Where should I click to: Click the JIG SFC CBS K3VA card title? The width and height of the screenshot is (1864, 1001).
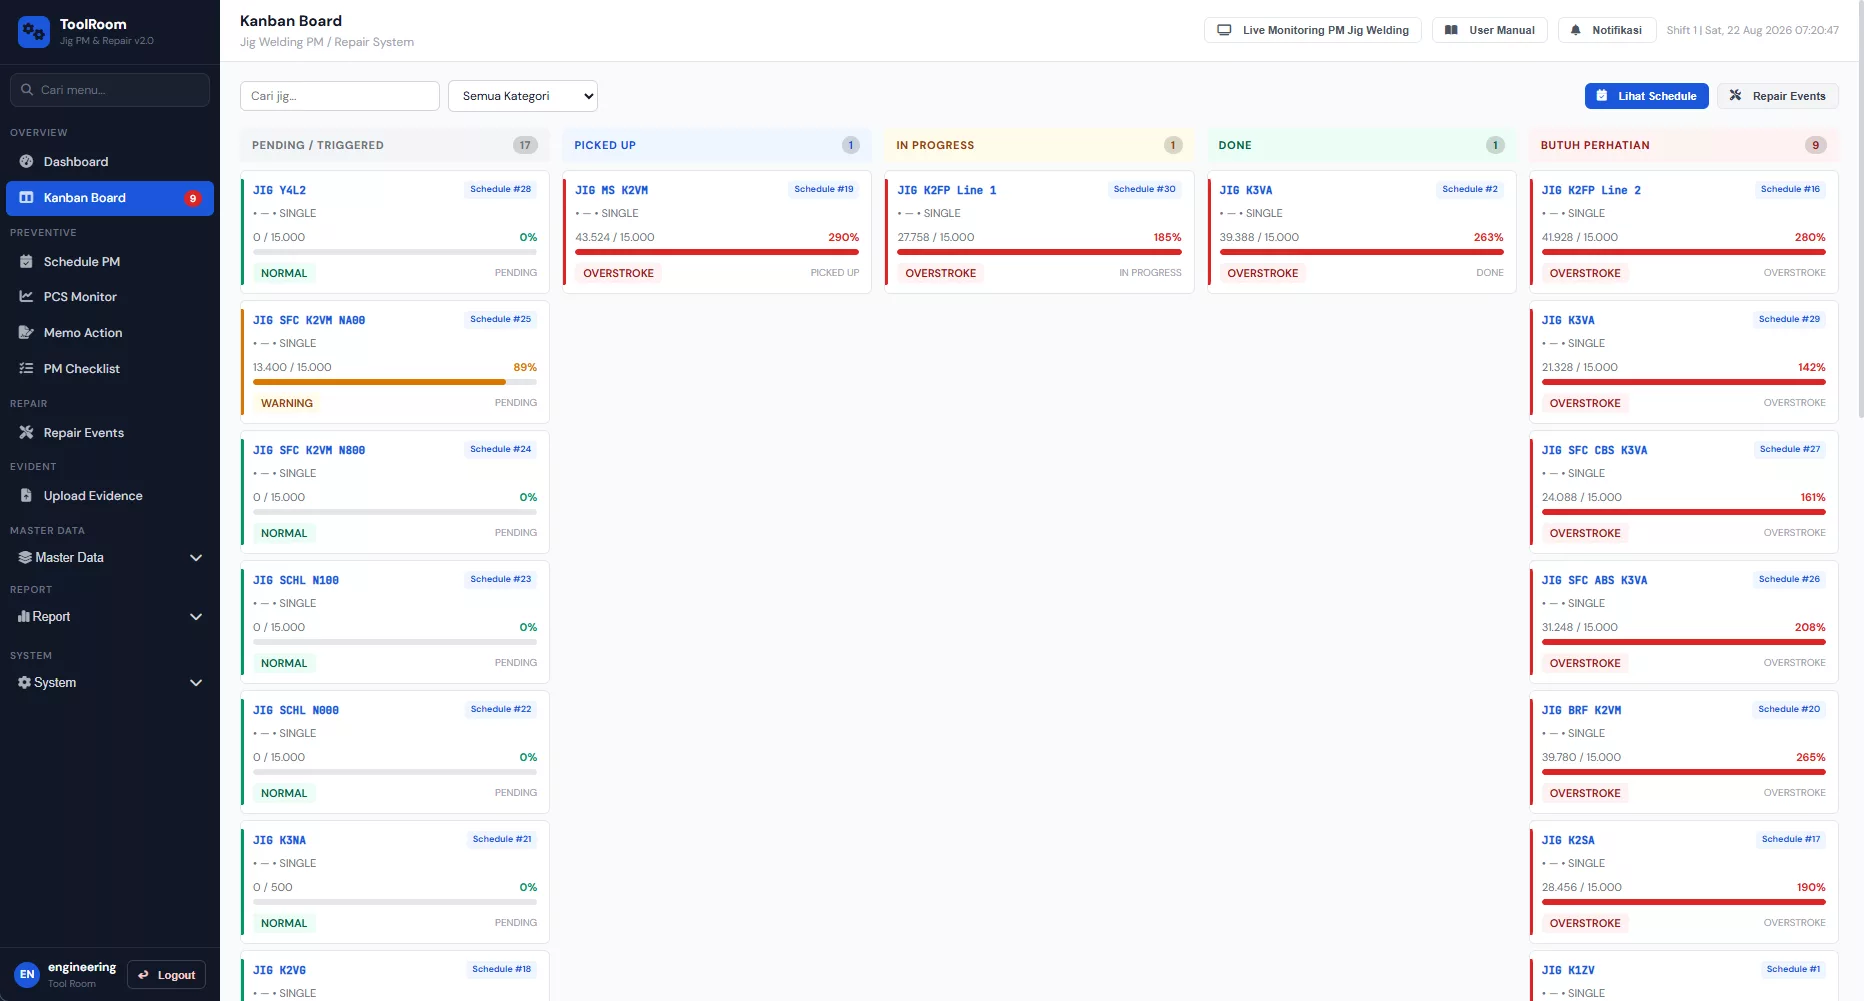(1595, 450)
